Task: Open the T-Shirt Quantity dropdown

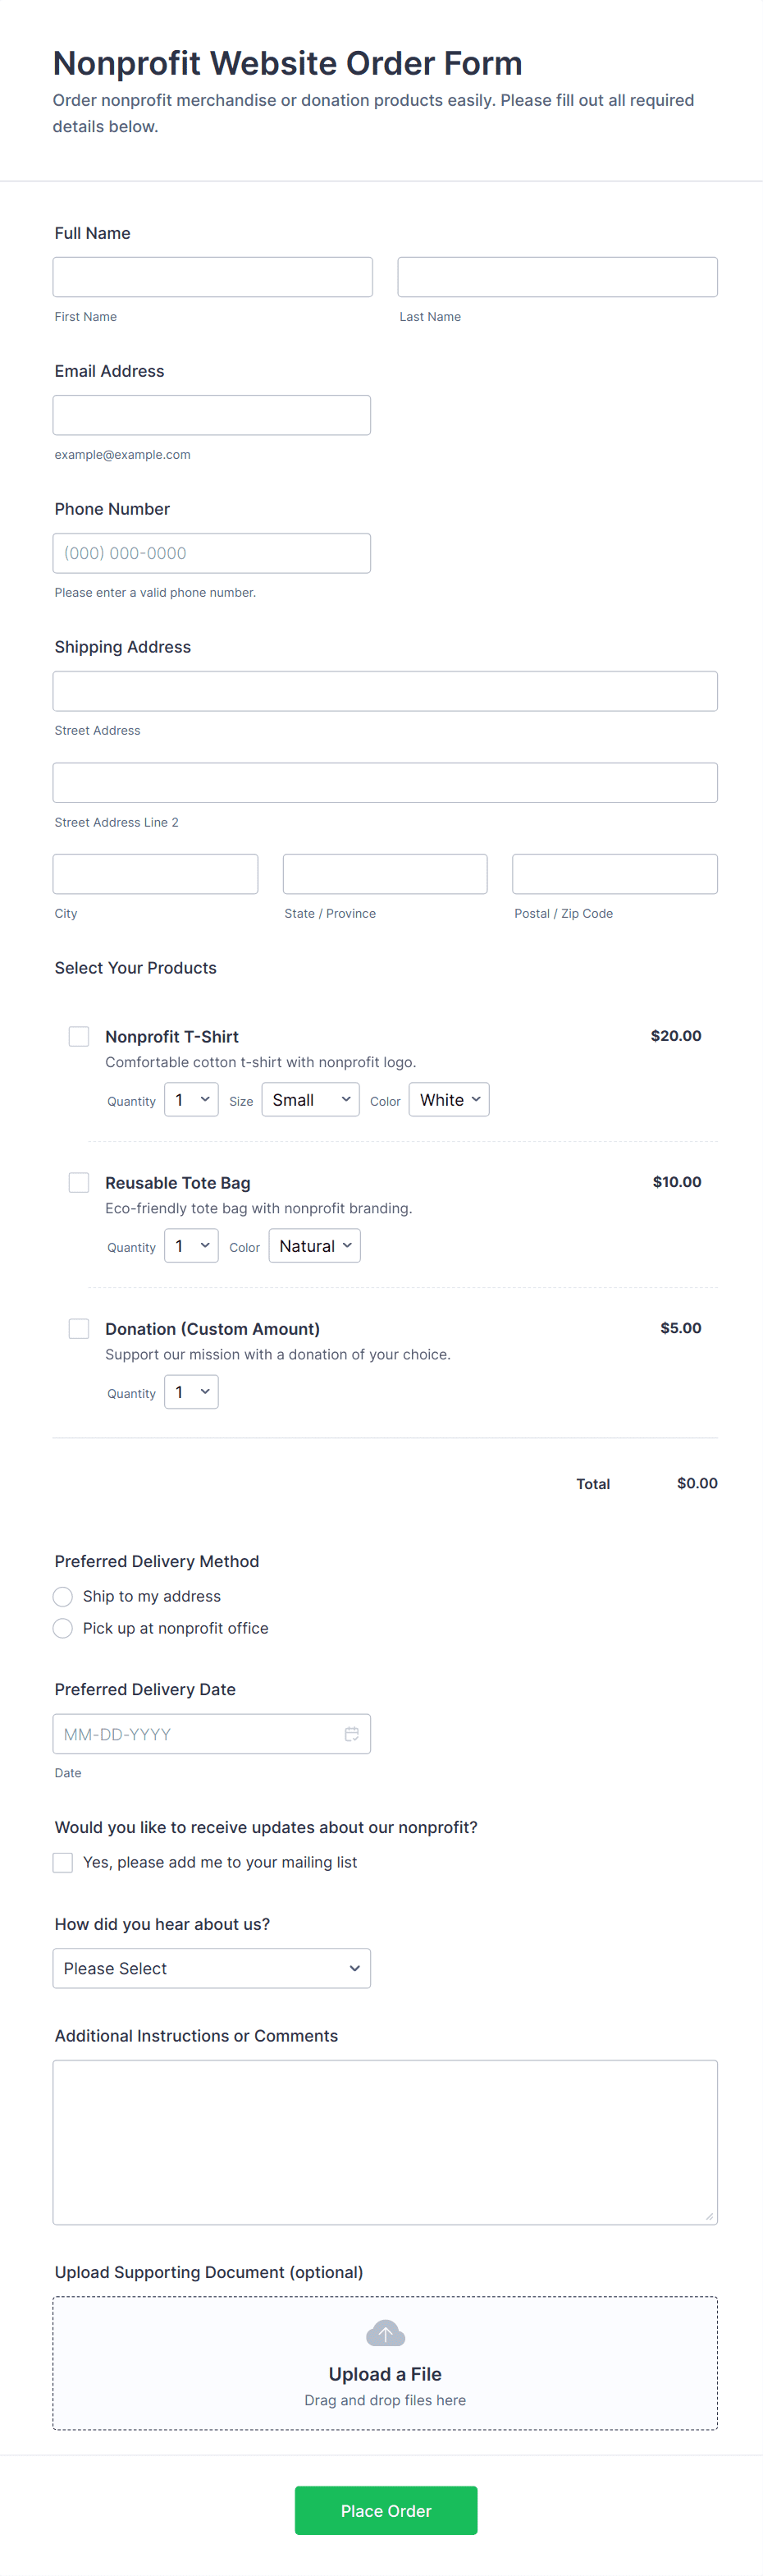Action: (191, 1100)
